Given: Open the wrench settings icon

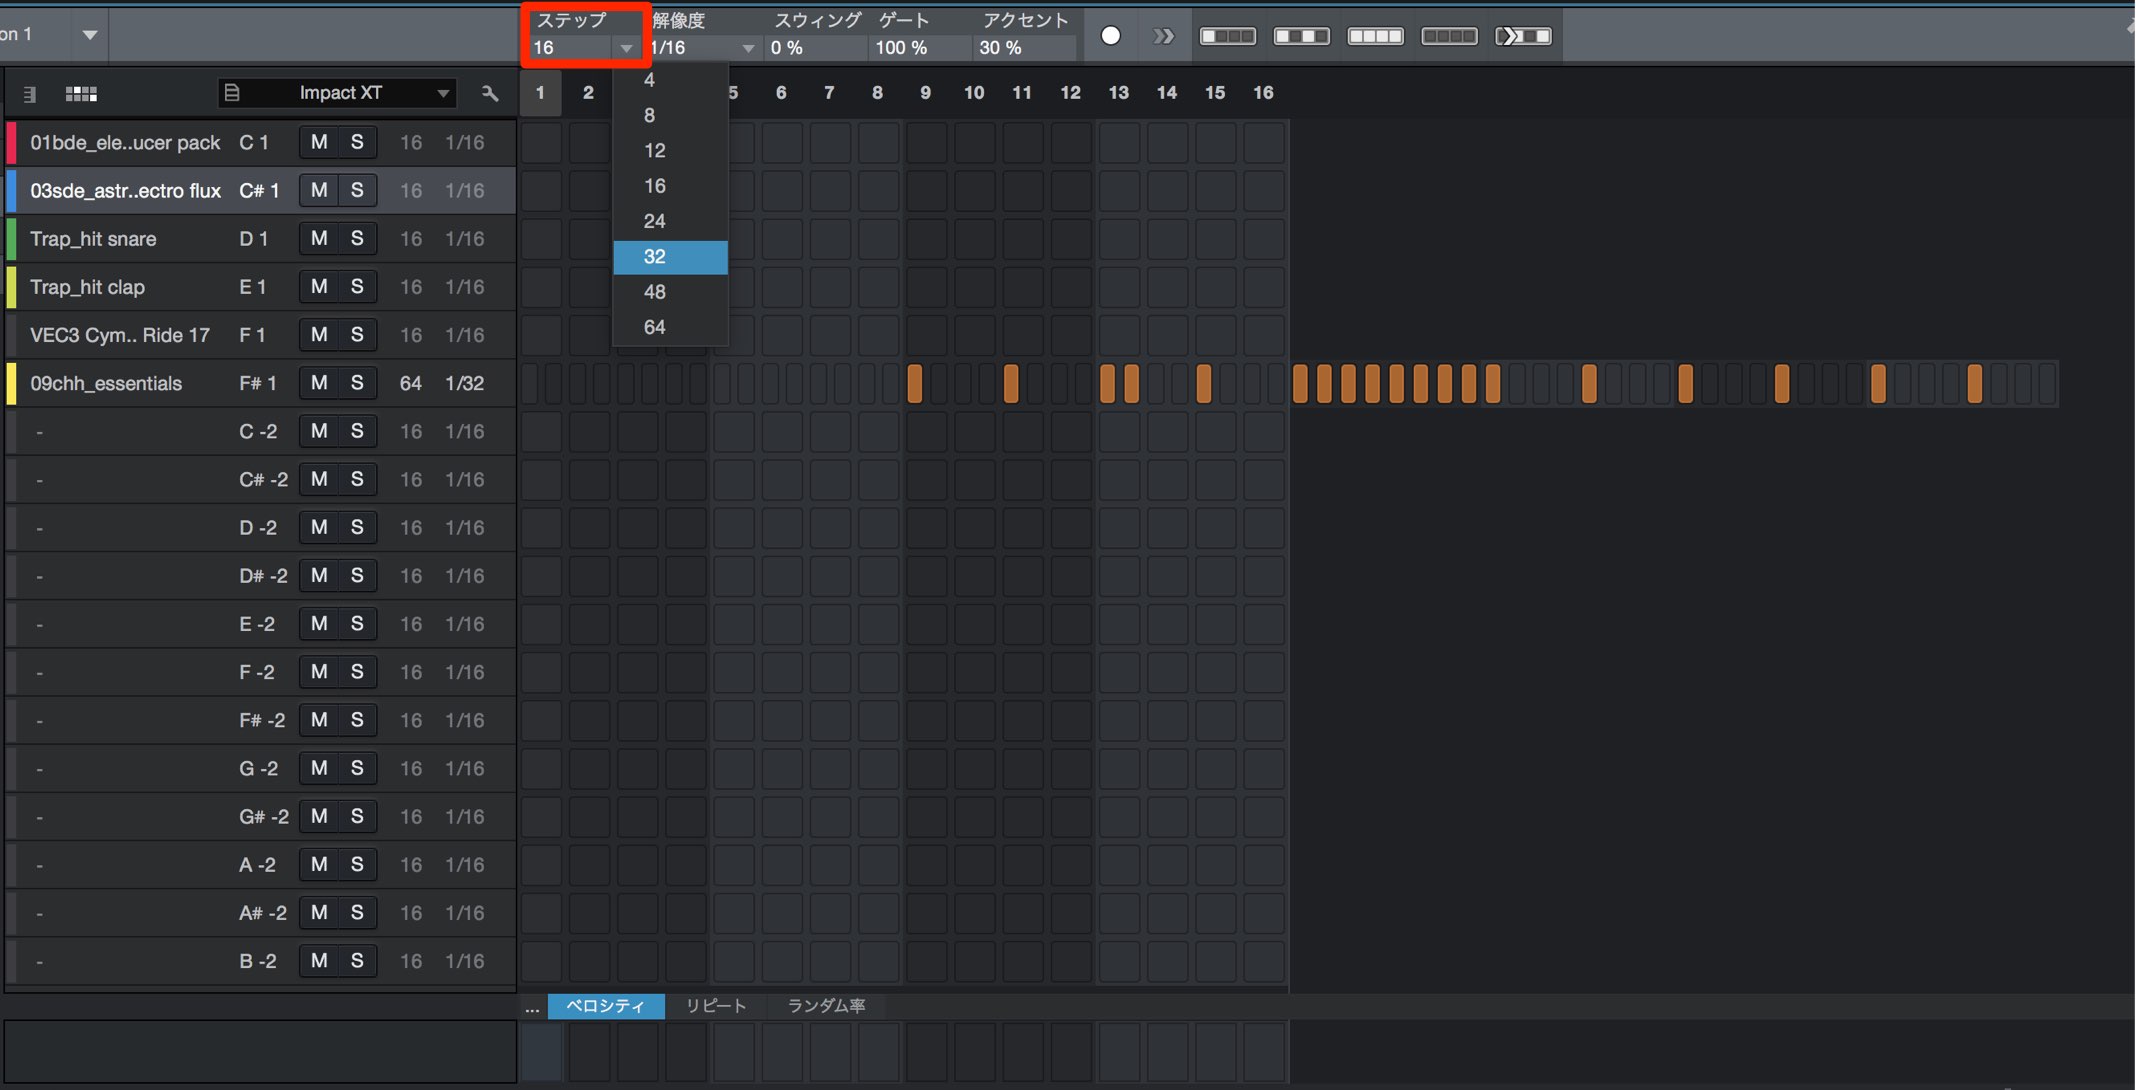Looking at the screenshot, I should coord(489,93).
